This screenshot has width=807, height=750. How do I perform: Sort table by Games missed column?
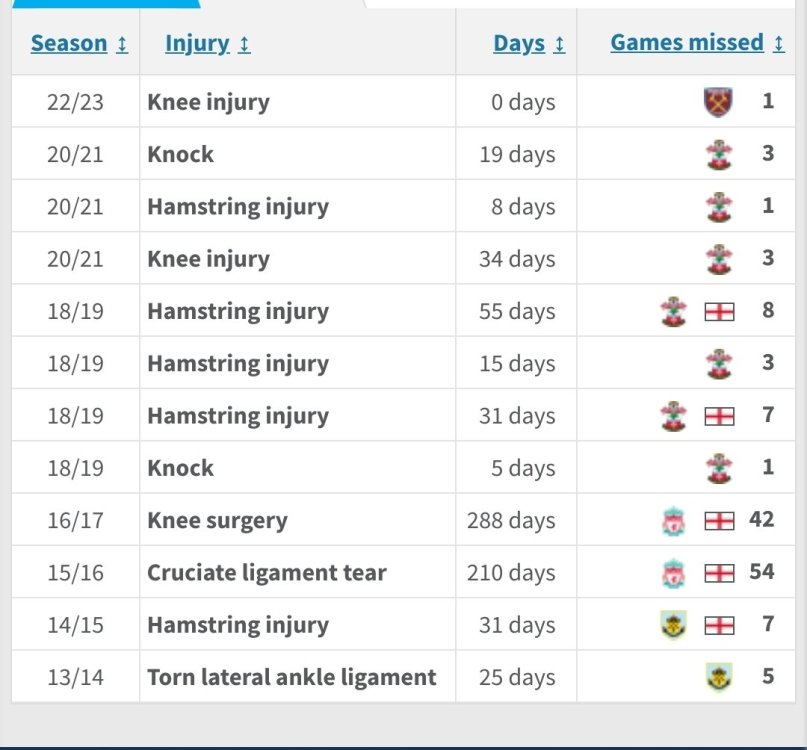686,43
